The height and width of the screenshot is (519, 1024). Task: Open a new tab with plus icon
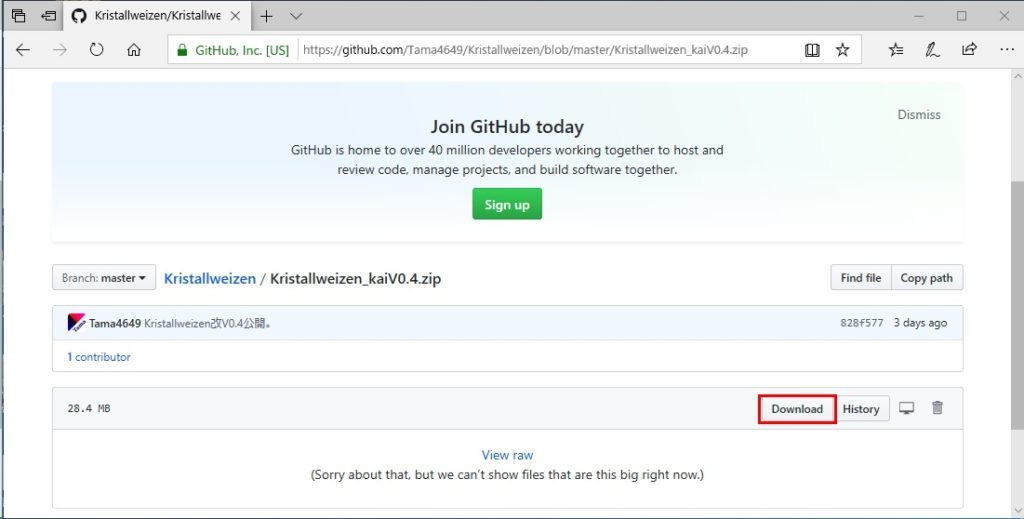pos(266,16)
